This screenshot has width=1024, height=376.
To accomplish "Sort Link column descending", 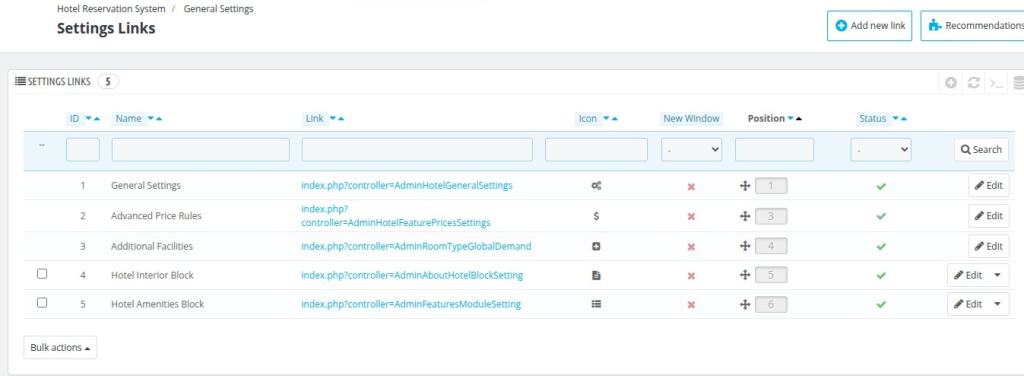I will point(332,119).
